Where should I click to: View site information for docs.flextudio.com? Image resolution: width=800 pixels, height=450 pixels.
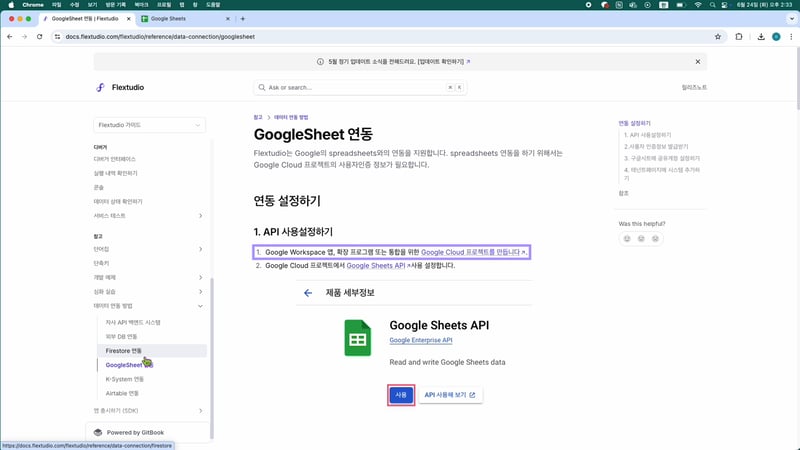tap(57, 37)
